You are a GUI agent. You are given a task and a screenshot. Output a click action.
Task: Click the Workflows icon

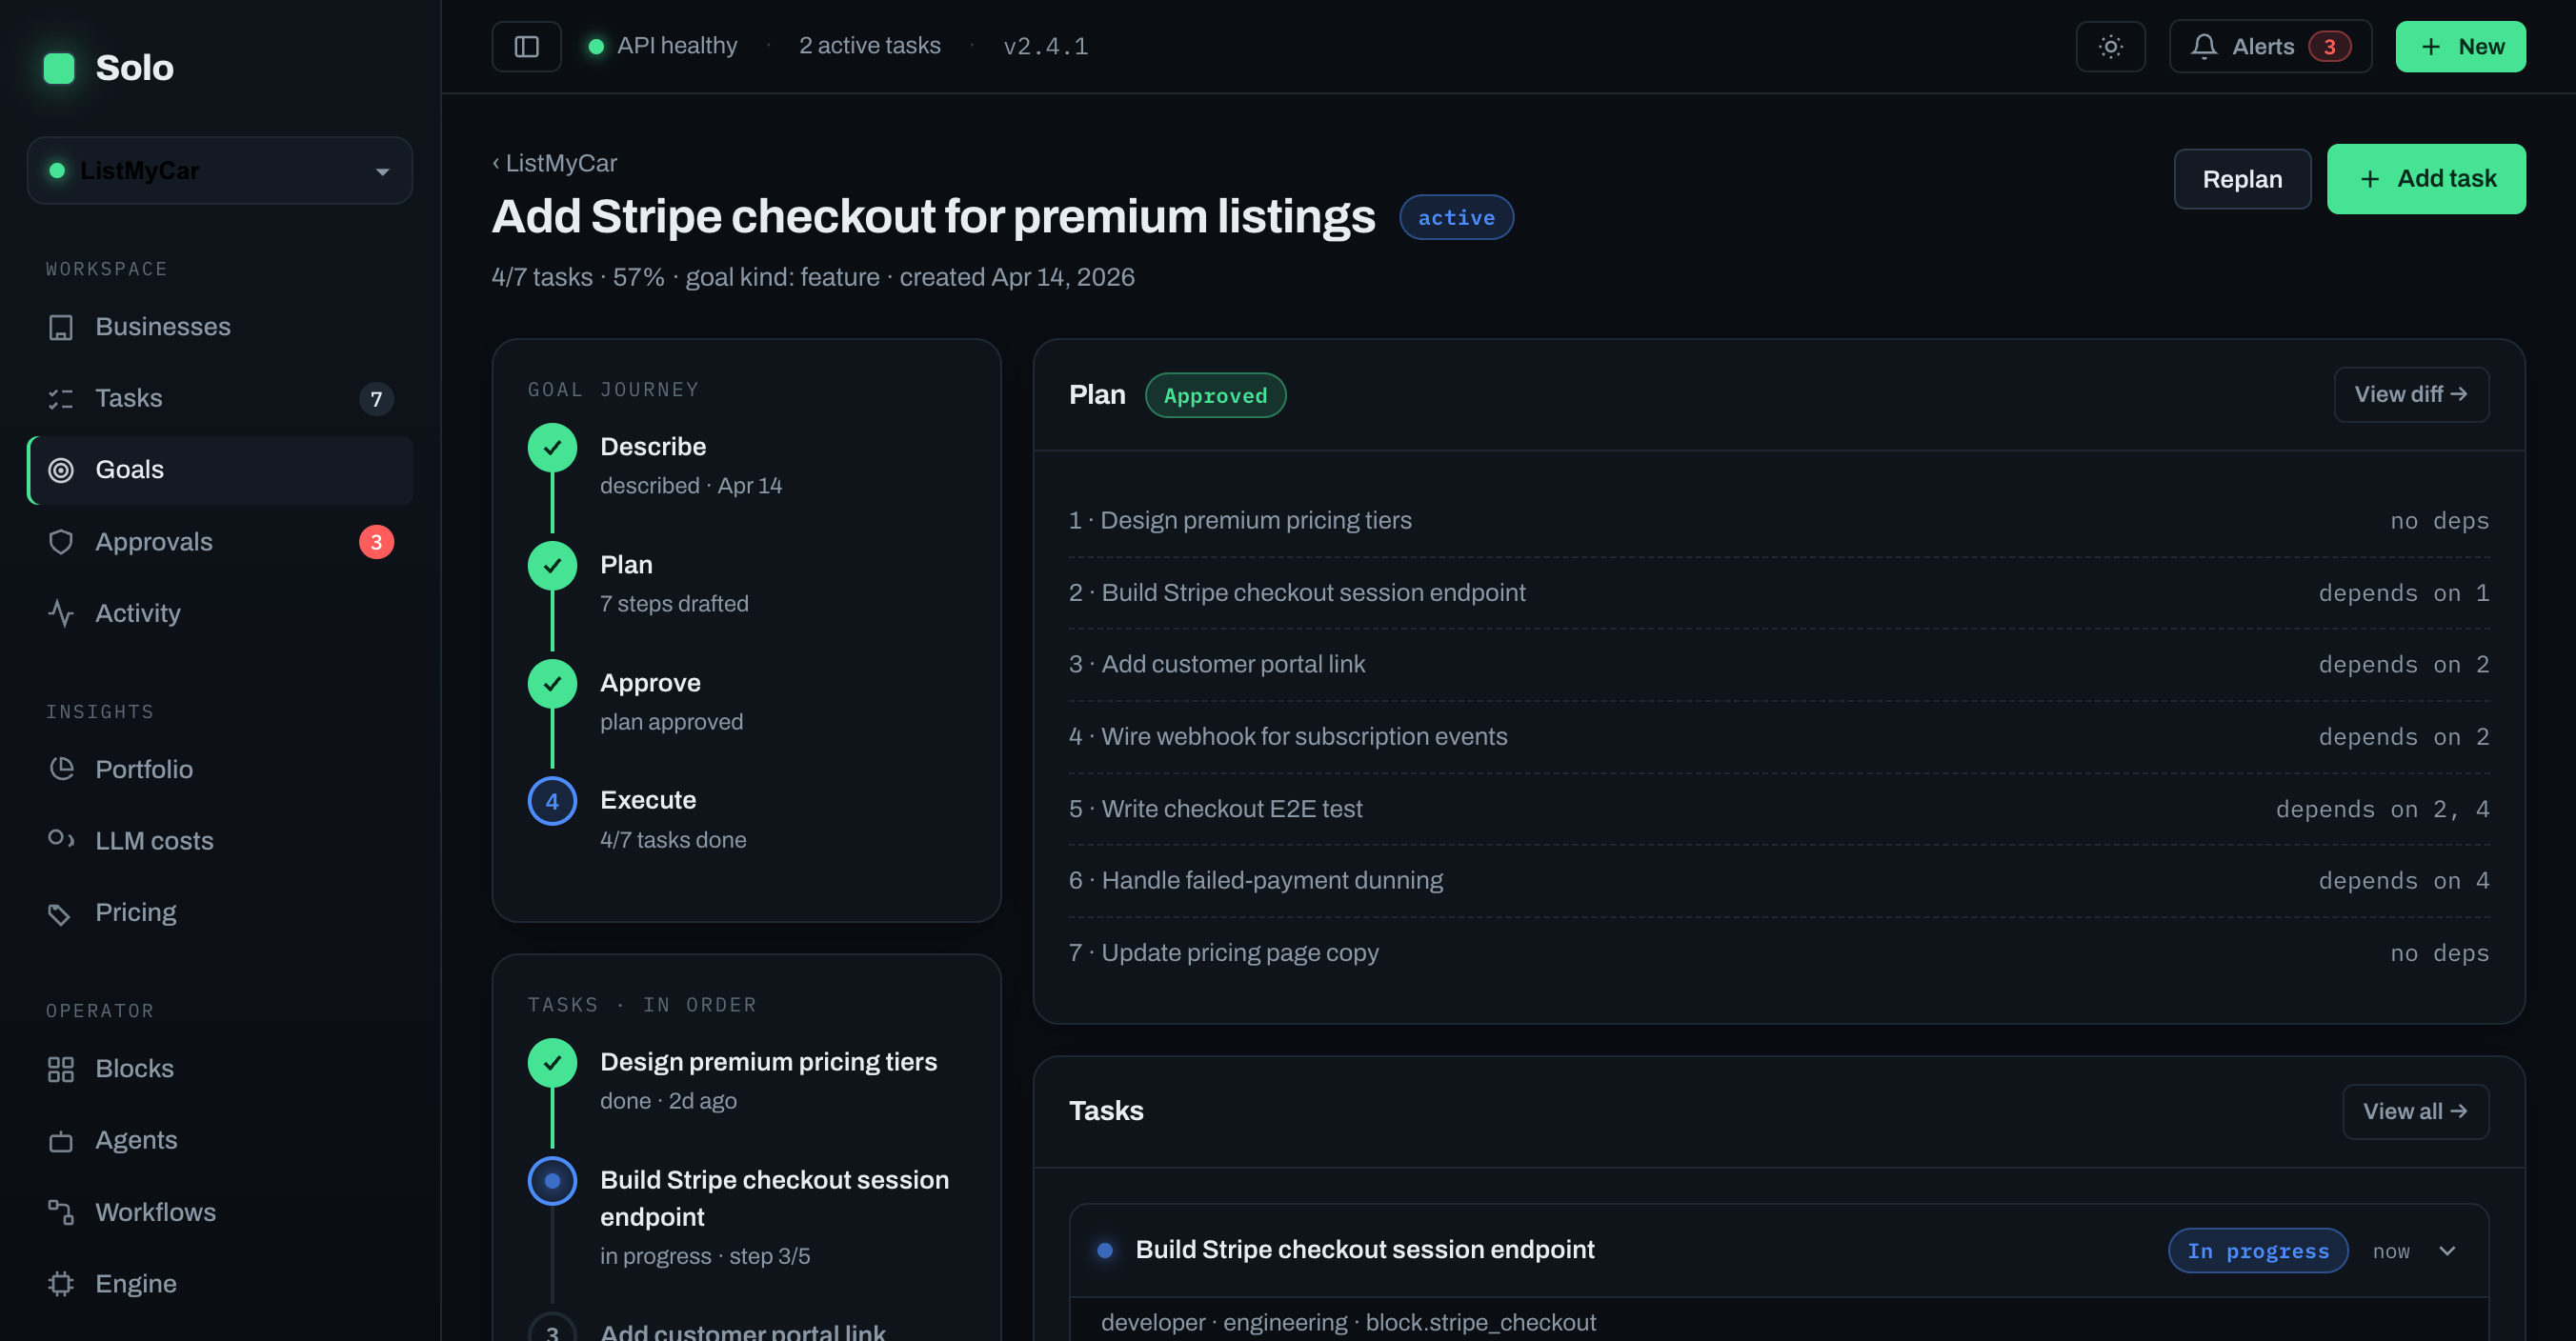61,1211
